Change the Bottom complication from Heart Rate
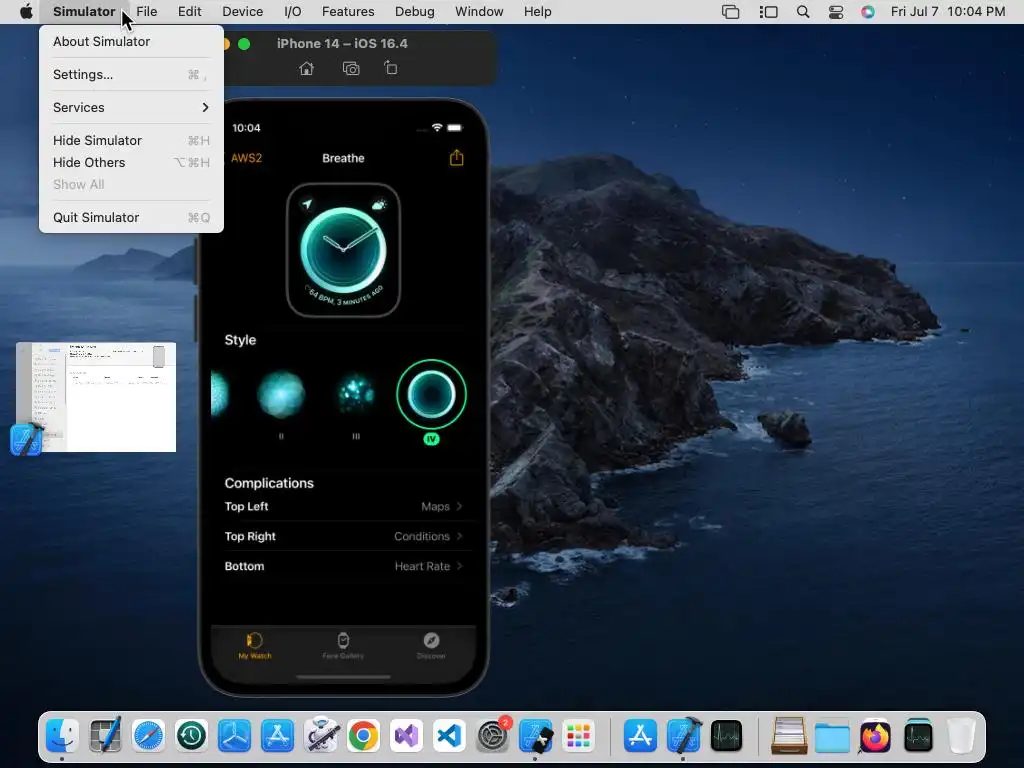1024x768 pixels. [x=344, y=566]
